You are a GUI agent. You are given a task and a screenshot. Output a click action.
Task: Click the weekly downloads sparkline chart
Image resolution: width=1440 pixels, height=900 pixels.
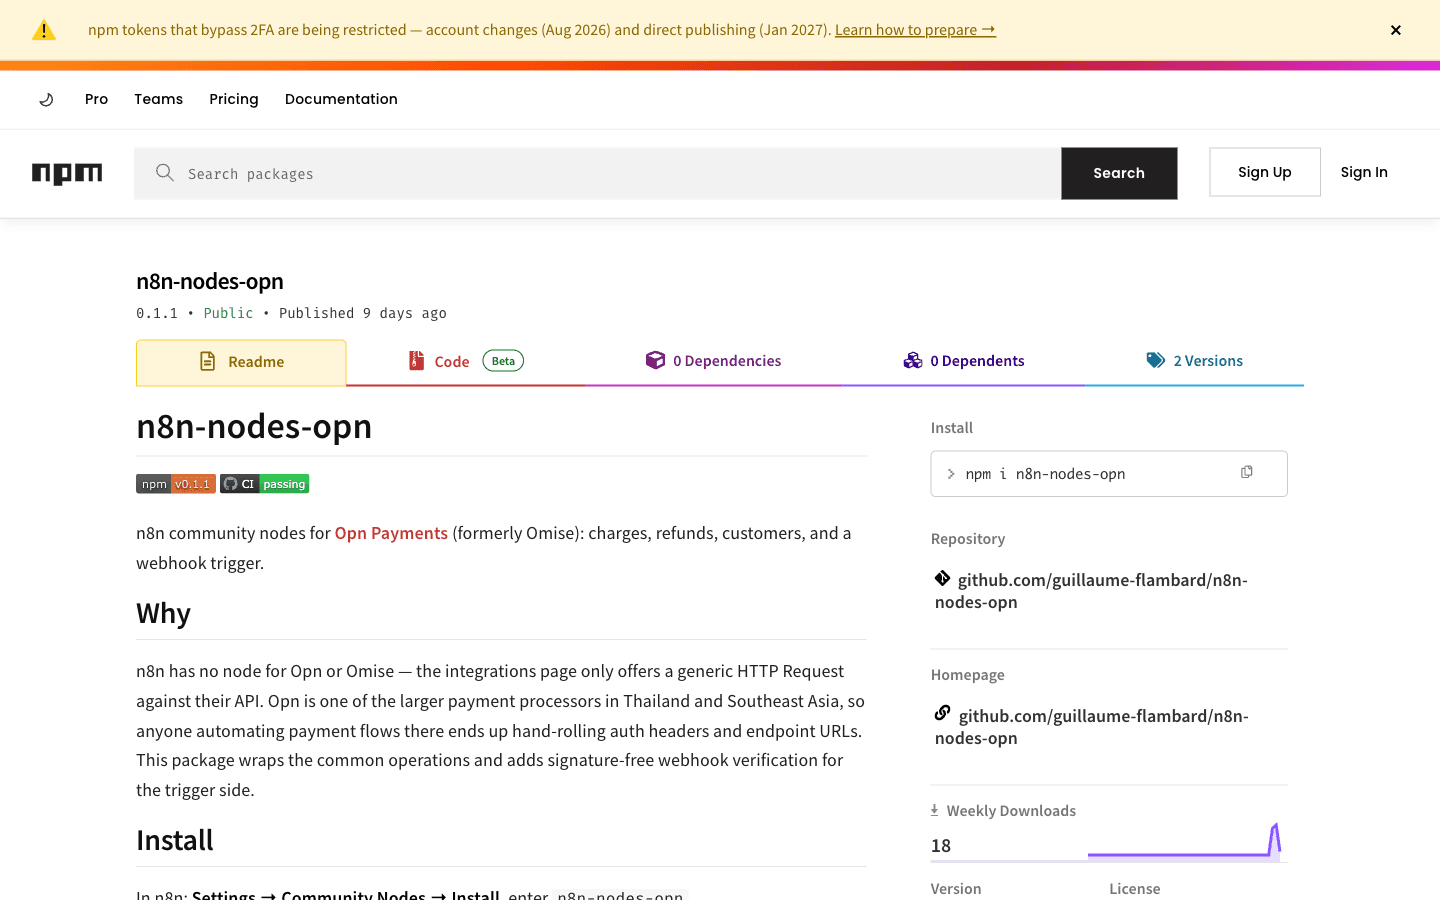1184,841
